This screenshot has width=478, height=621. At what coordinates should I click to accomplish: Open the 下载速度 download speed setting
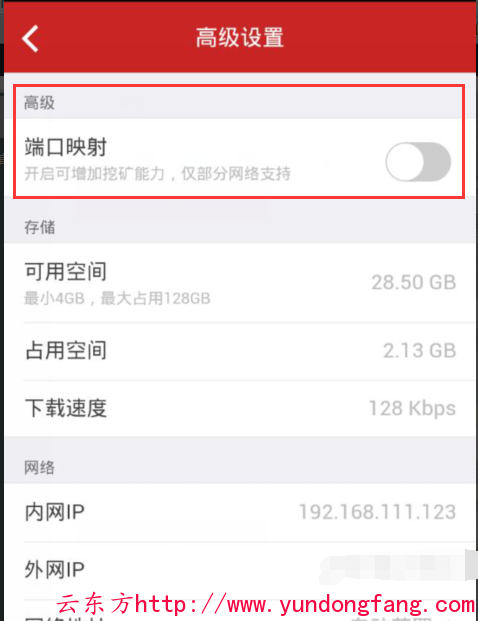pos(240,408)
